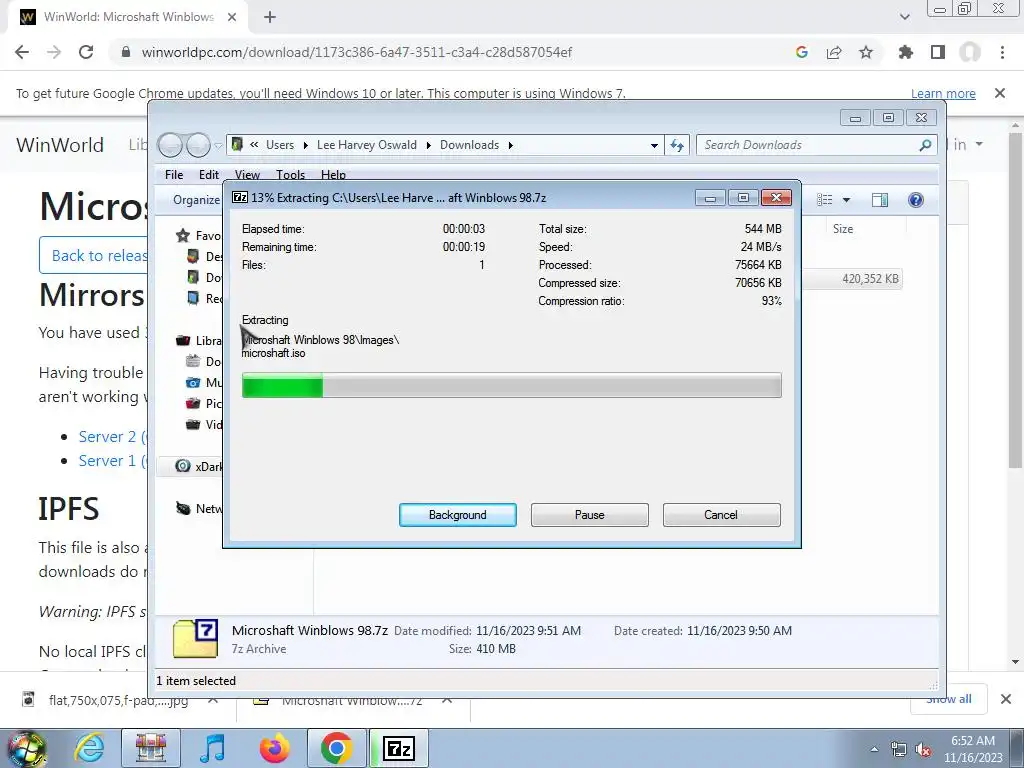Open the Explorer Tools menu
Viewport: 1024px width, 768px height.
coord(291,174)
